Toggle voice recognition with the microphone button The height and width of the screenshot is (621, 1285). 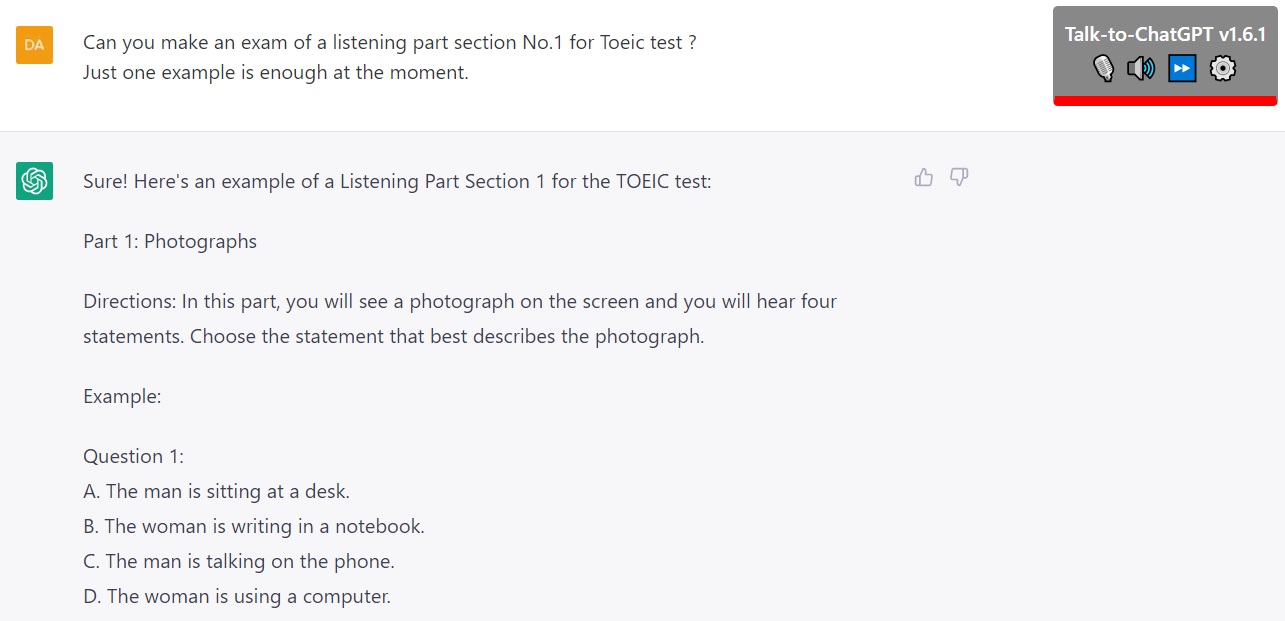(x=1103, y=68)
